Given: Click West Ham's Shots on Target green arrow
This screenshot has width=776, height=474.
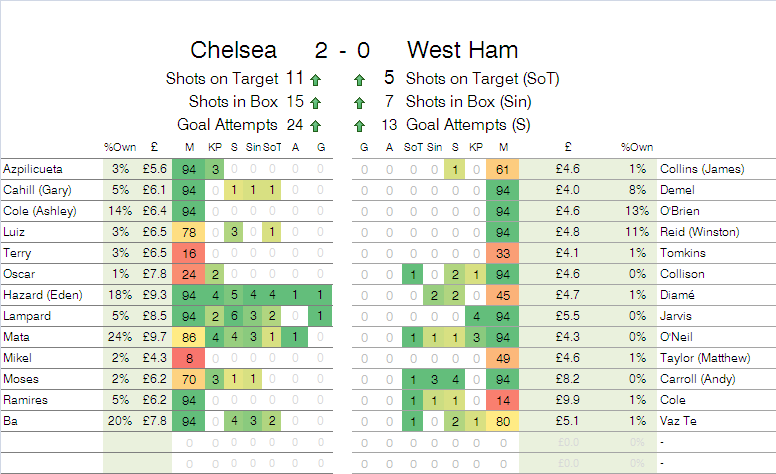Looking at the screenshot, I should tap(359, 79).
